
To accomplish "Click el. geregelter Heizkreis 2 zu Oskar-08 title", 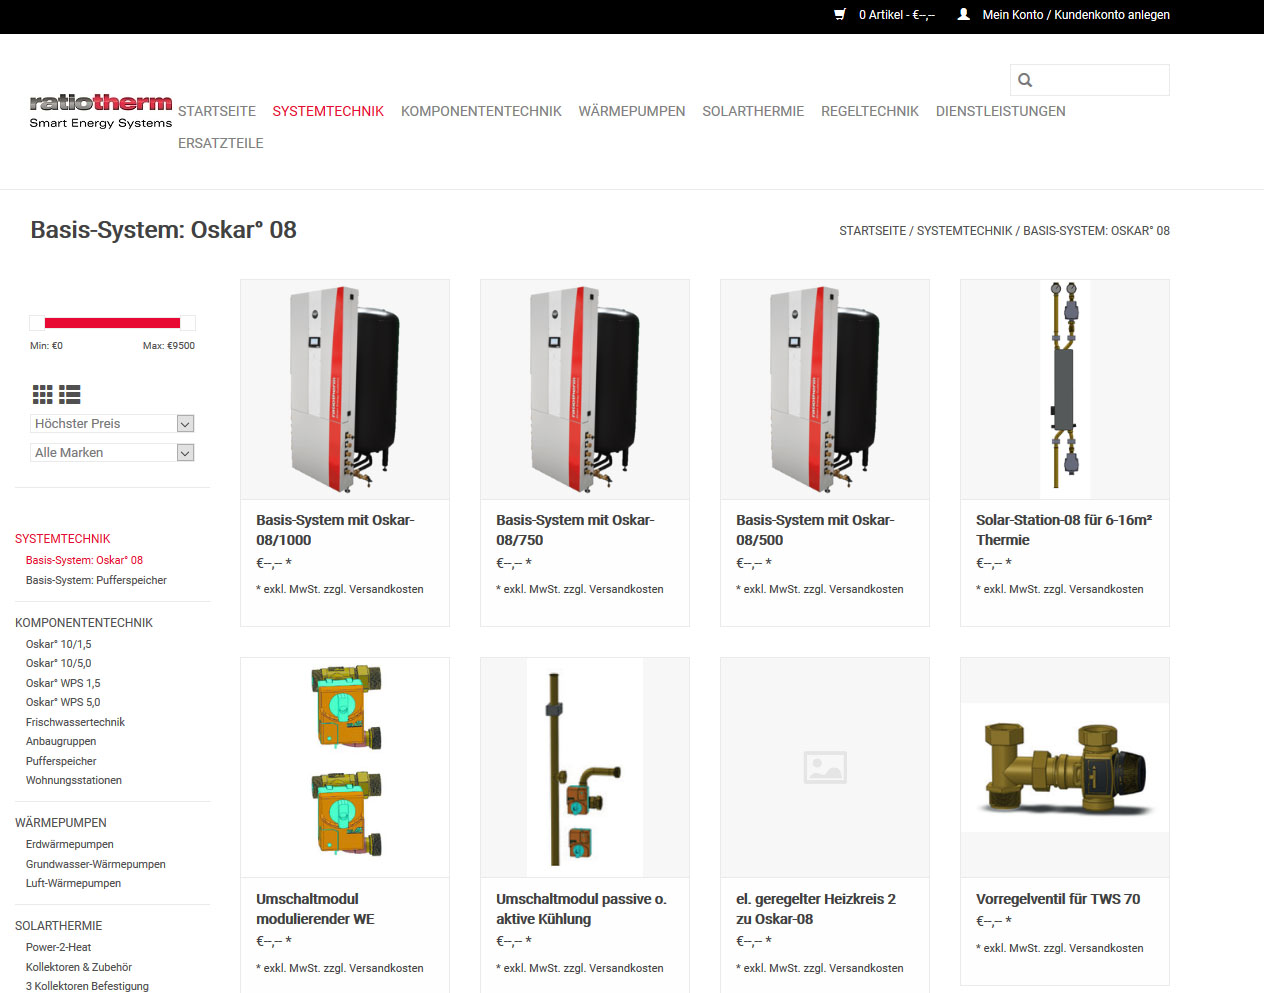I will tap(816, 909).
